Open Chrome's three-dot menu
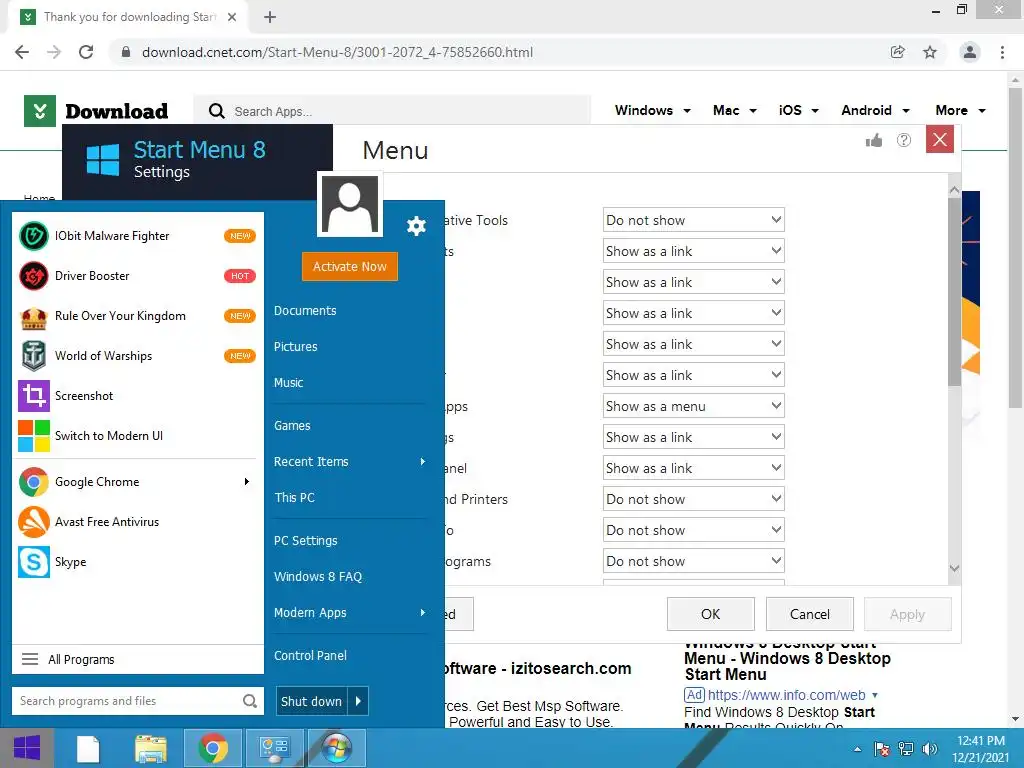The width and height of the screenshot is (1024, 768). pyautogui.click(x=1002, y=52)
